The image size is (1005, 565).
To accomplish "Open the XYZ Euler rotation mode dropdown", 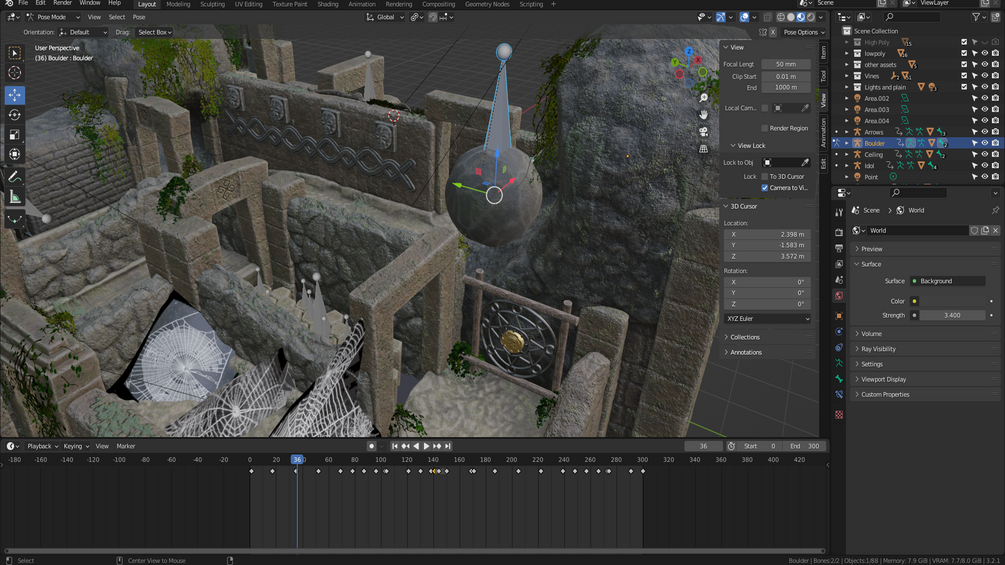I will tap(767, 319).
